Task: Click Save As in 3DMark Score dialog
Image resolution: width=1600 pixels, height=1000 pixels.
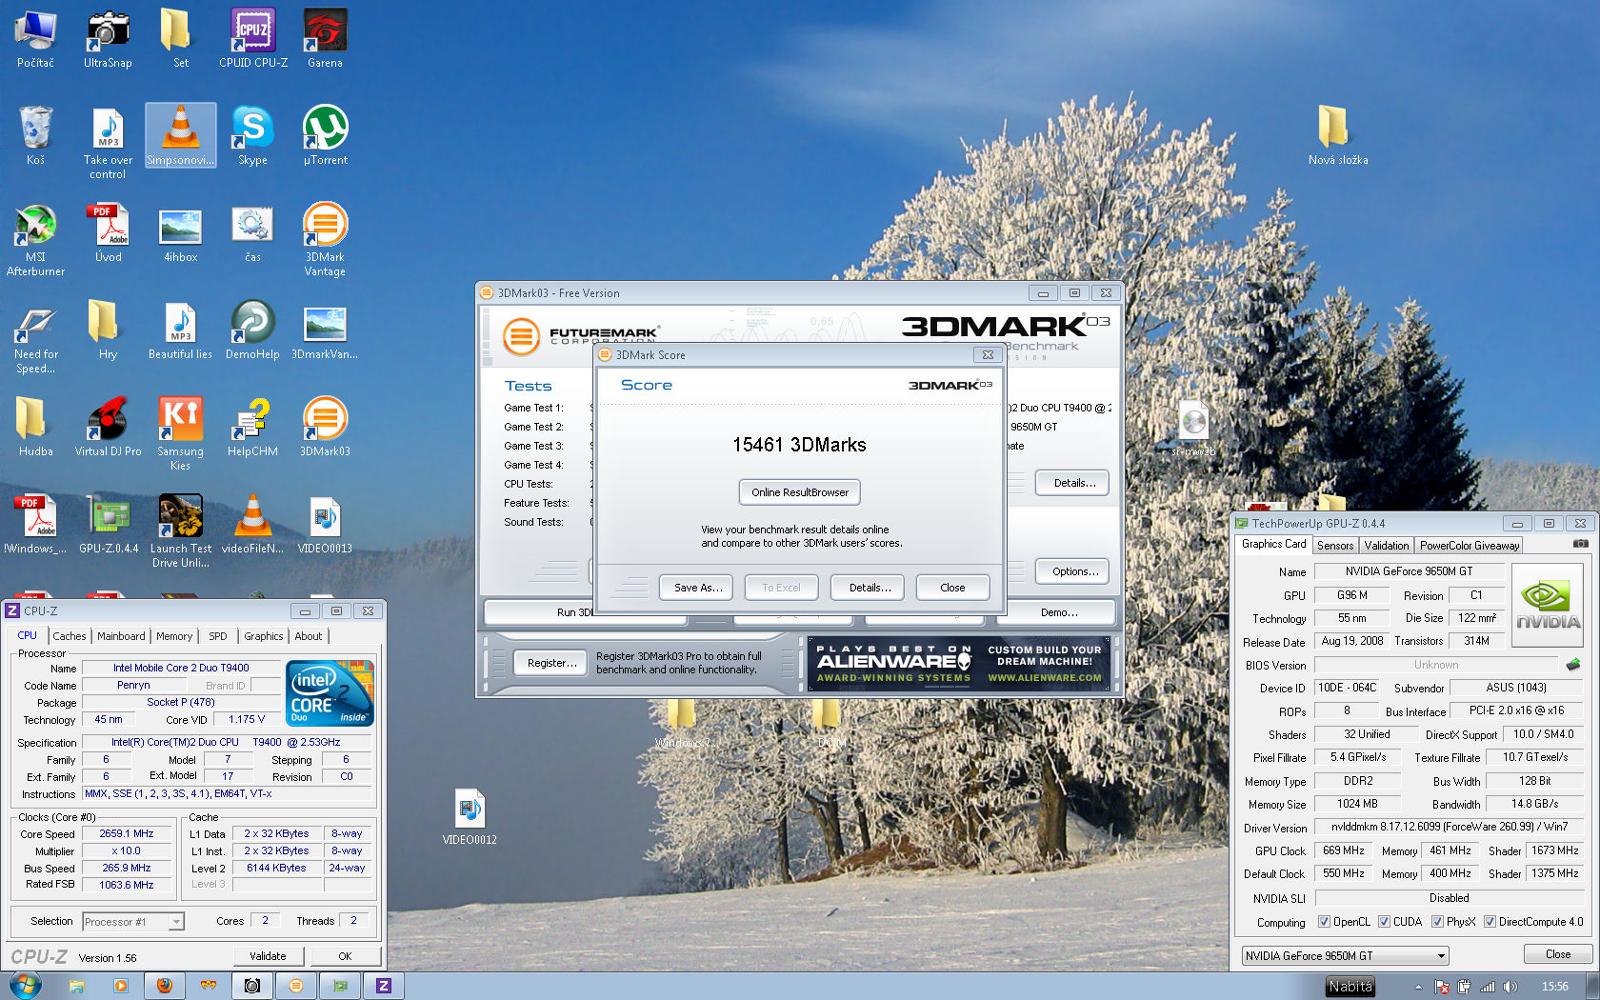Action: [697, 587]
